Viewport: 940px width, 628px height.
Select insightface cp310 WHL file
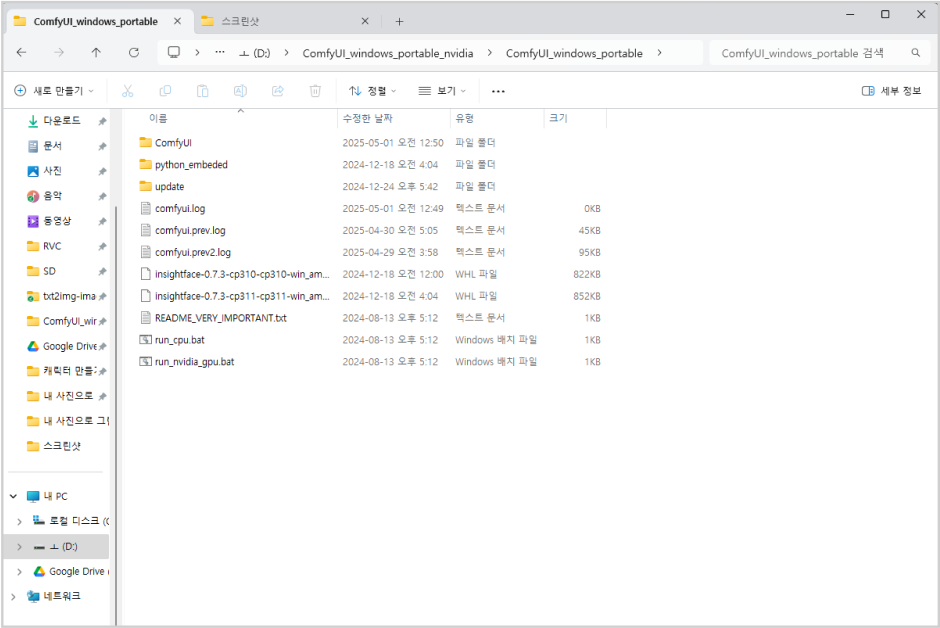coord(234,274)
